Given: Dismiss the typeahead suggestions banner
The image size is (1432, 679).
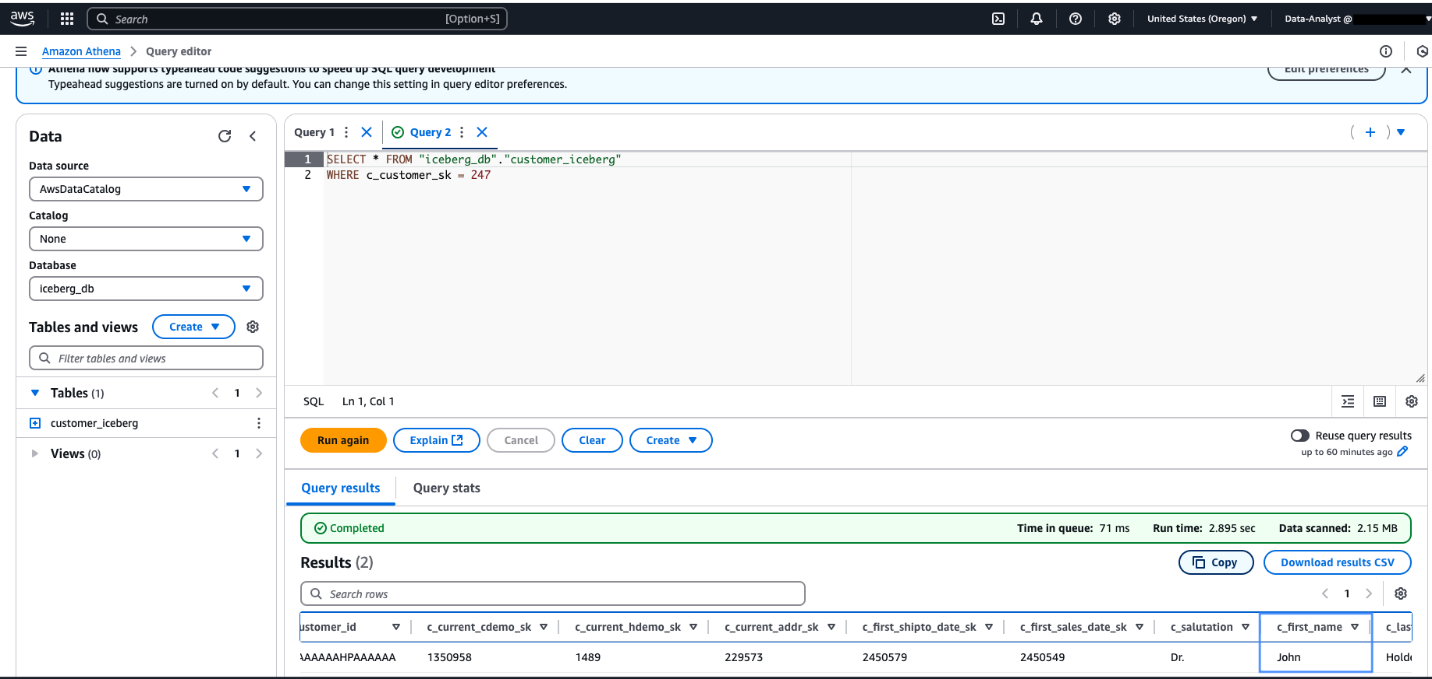Looking at the screenshot, I should 1406,69.
